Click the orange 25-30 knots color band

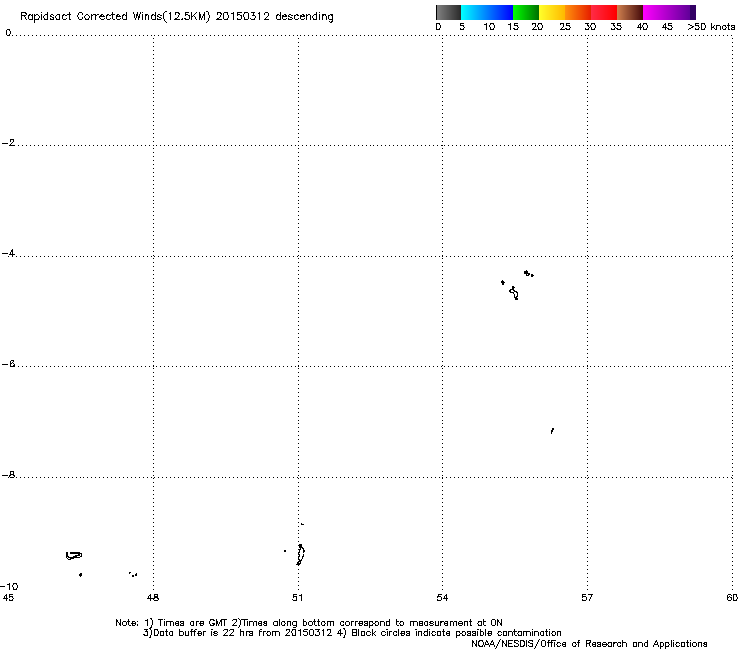point(578,12)
